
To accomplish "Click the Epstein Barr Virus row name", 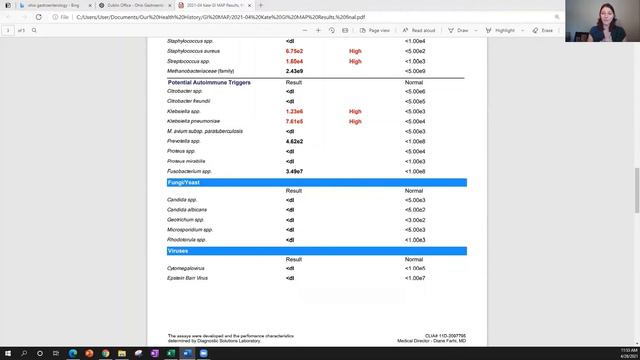I will coord(187,278).
